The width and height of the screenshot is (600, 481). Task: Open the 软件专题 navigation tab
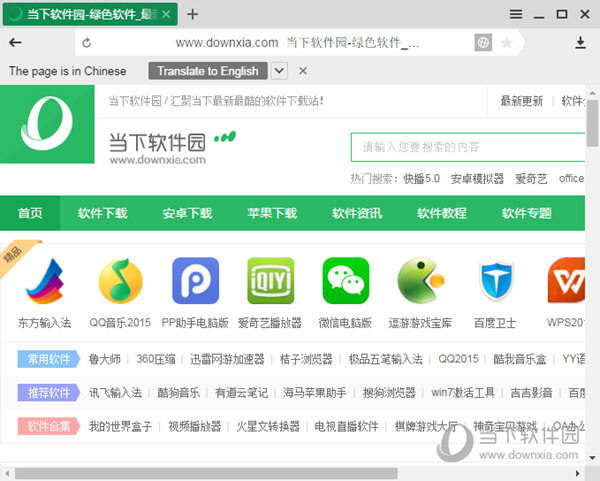pyautogui.click(x=527, y=213)
